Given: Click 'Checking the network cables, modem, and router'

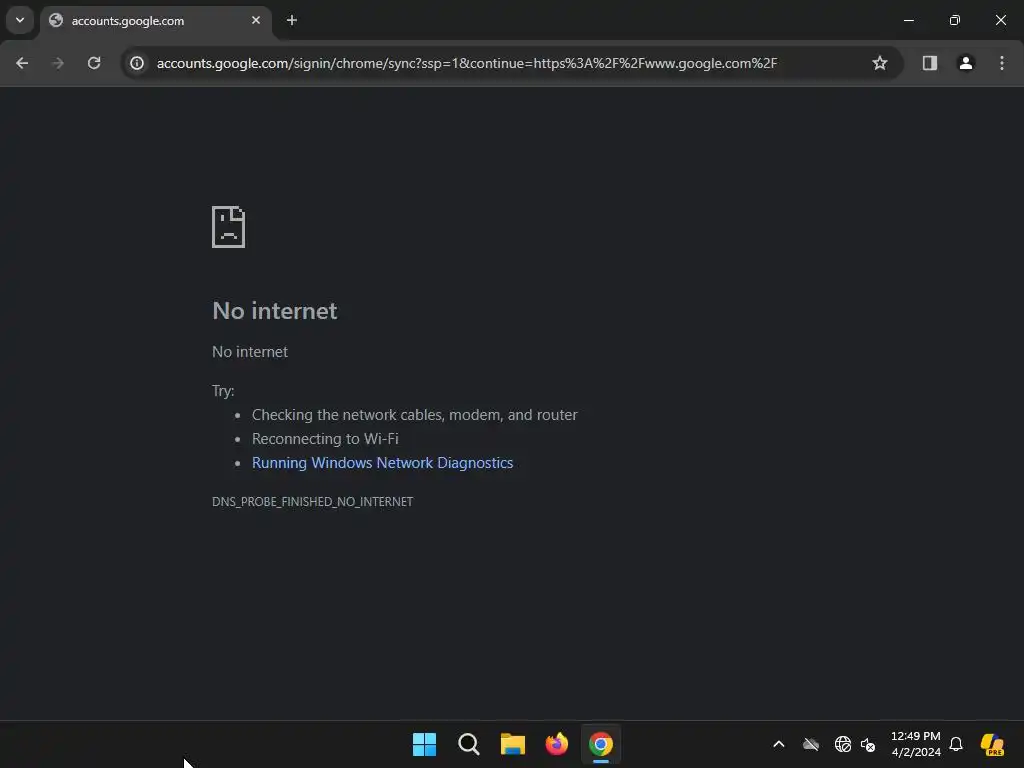Looking at the screenshot, I should (x=415, y=415).
